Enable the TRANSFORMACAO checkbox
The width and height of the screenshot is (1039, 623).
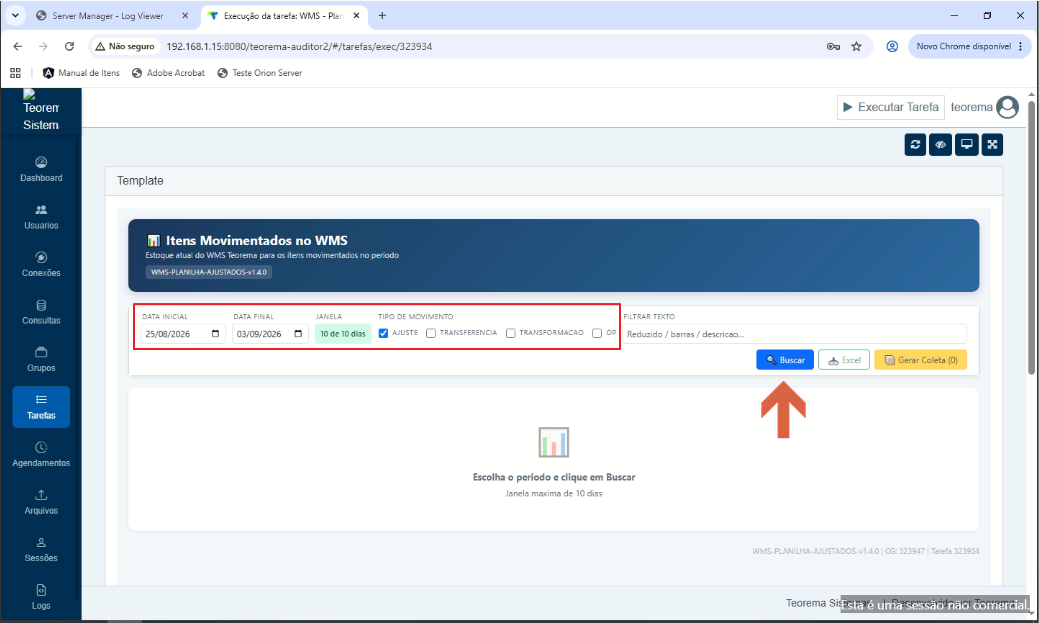(x=510, y=333)
